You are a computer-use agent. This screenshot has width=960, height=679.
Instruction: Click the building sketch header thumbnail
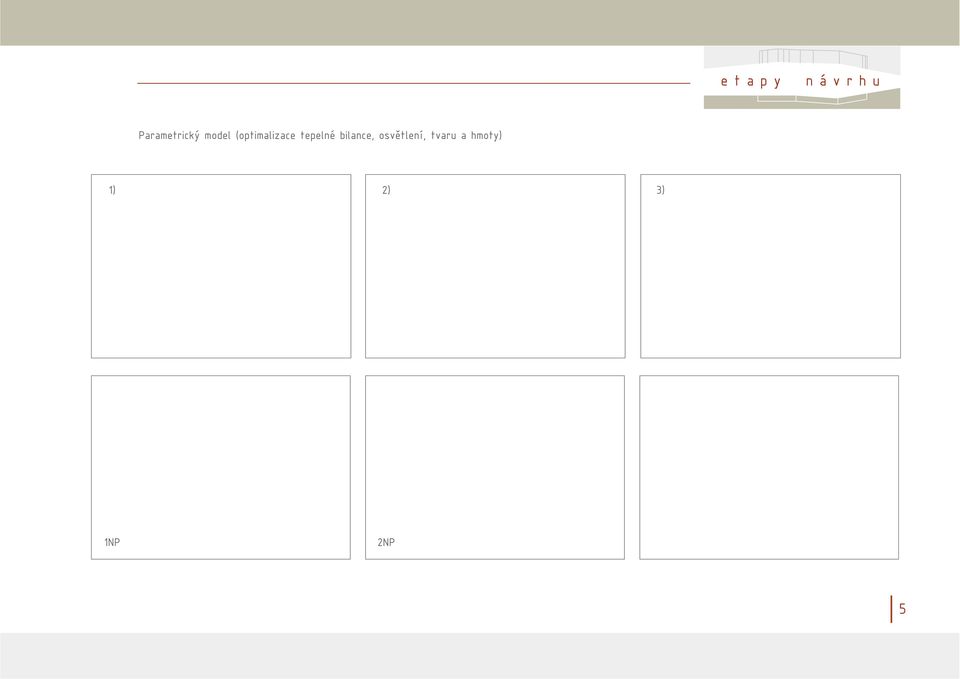(802, 78)
